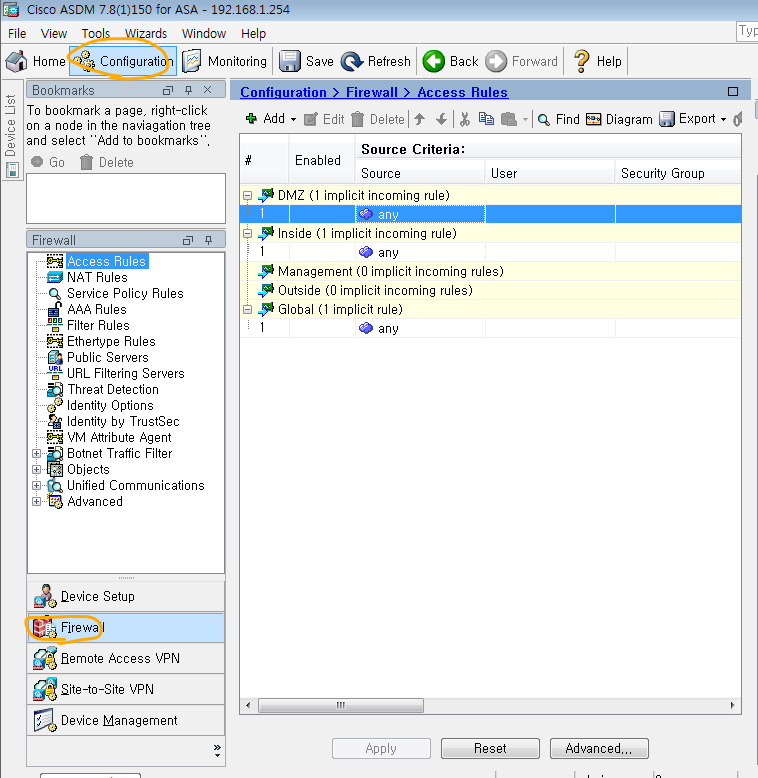Open the Window menu
The width and height of the screenshot is (758, 778).
coord(204,34)
